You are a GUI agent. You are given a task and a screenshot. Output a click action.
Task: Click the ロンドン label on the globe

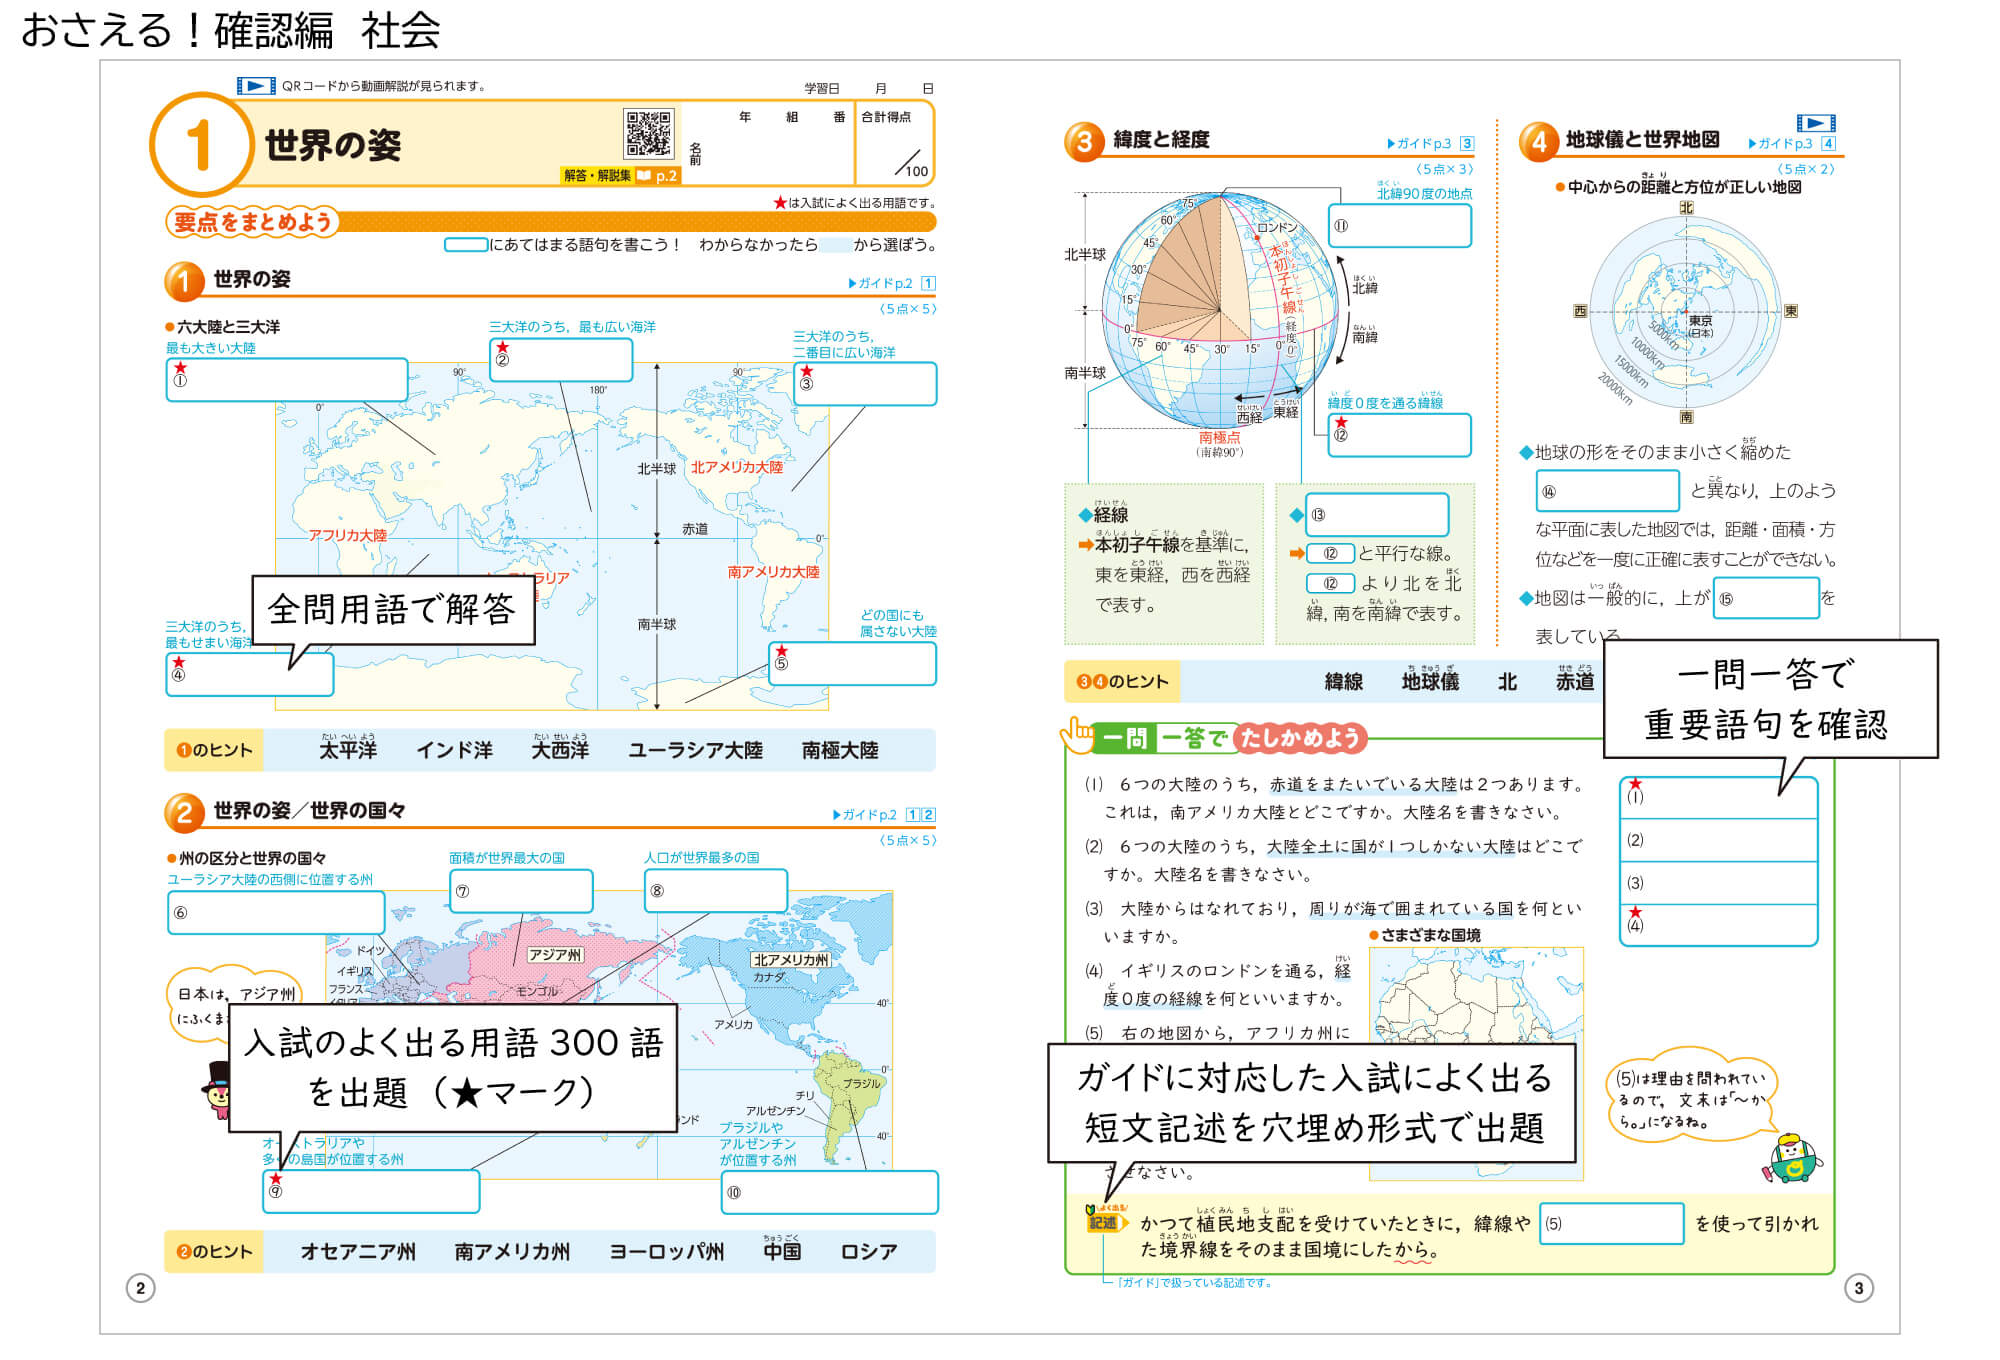tap(1277, 228)
